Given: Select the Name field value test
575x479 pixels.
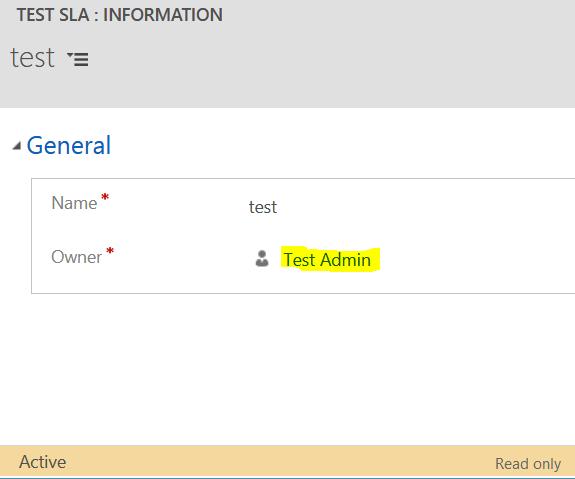Looking at the screenshot, I should 263,207.
